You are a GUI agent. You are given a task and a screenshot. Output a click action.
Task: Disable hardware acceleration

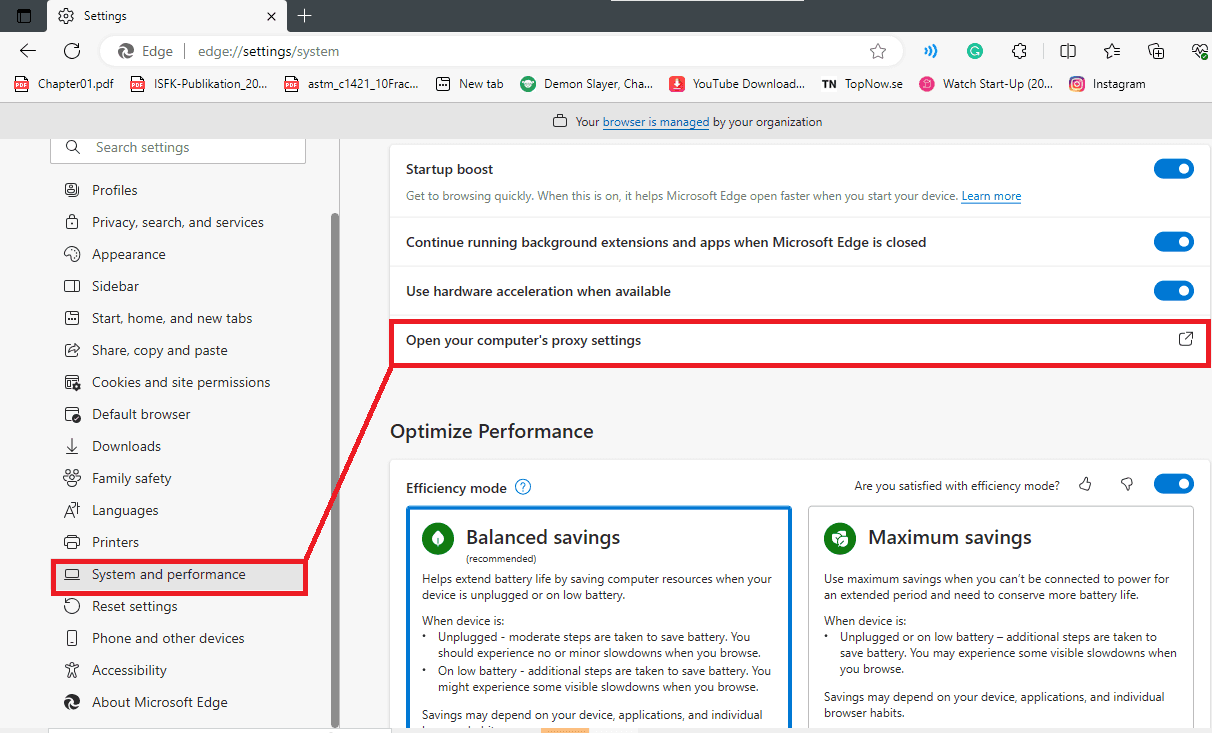coord(1173,290)
